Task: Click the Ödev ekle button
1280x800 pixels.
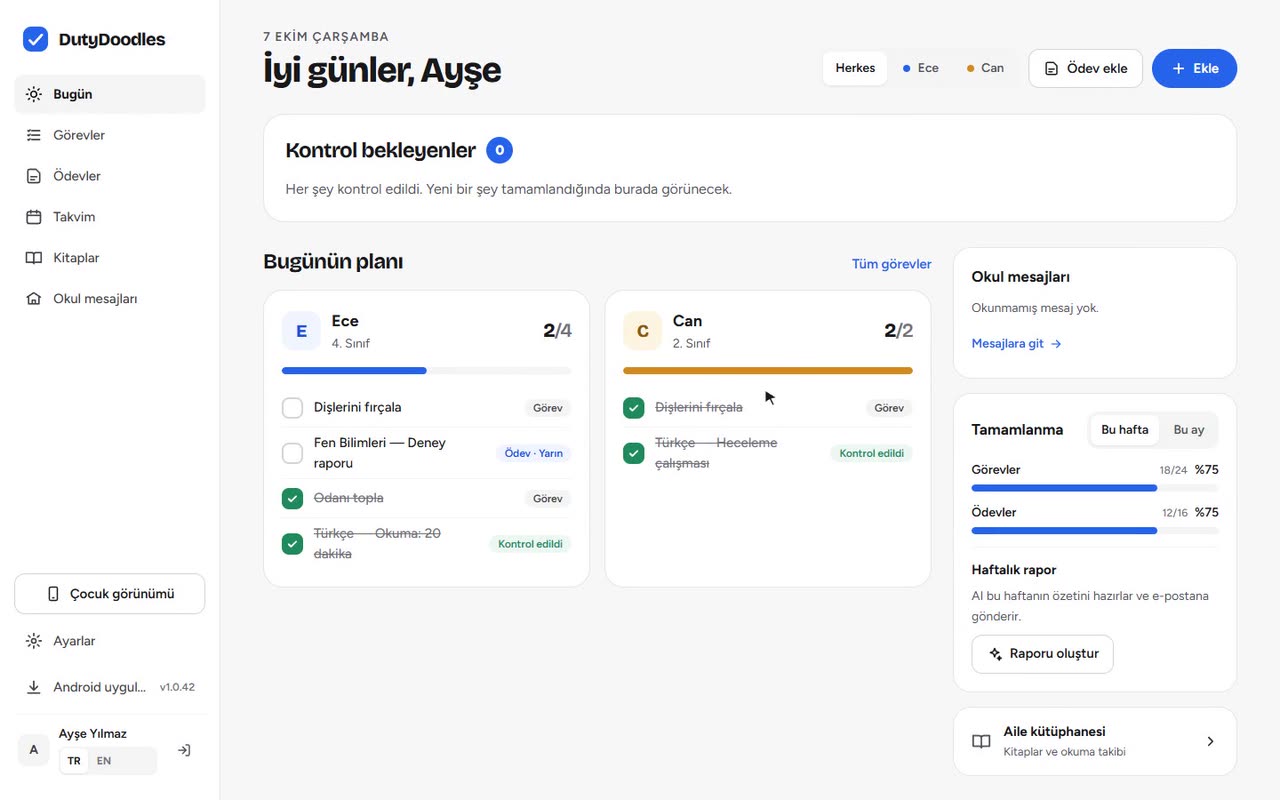Action: (1085, 68)
